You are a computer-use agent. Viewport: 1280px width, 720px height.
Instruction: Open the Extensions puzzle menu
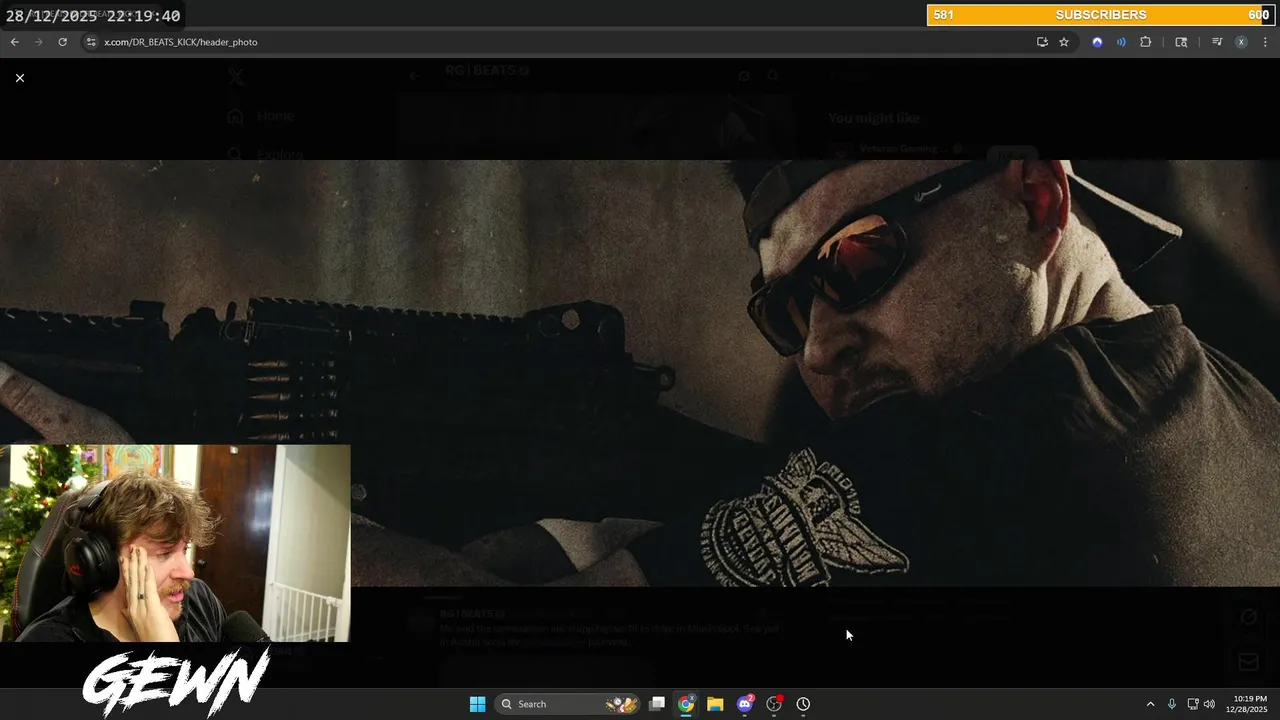point(1146,42)
